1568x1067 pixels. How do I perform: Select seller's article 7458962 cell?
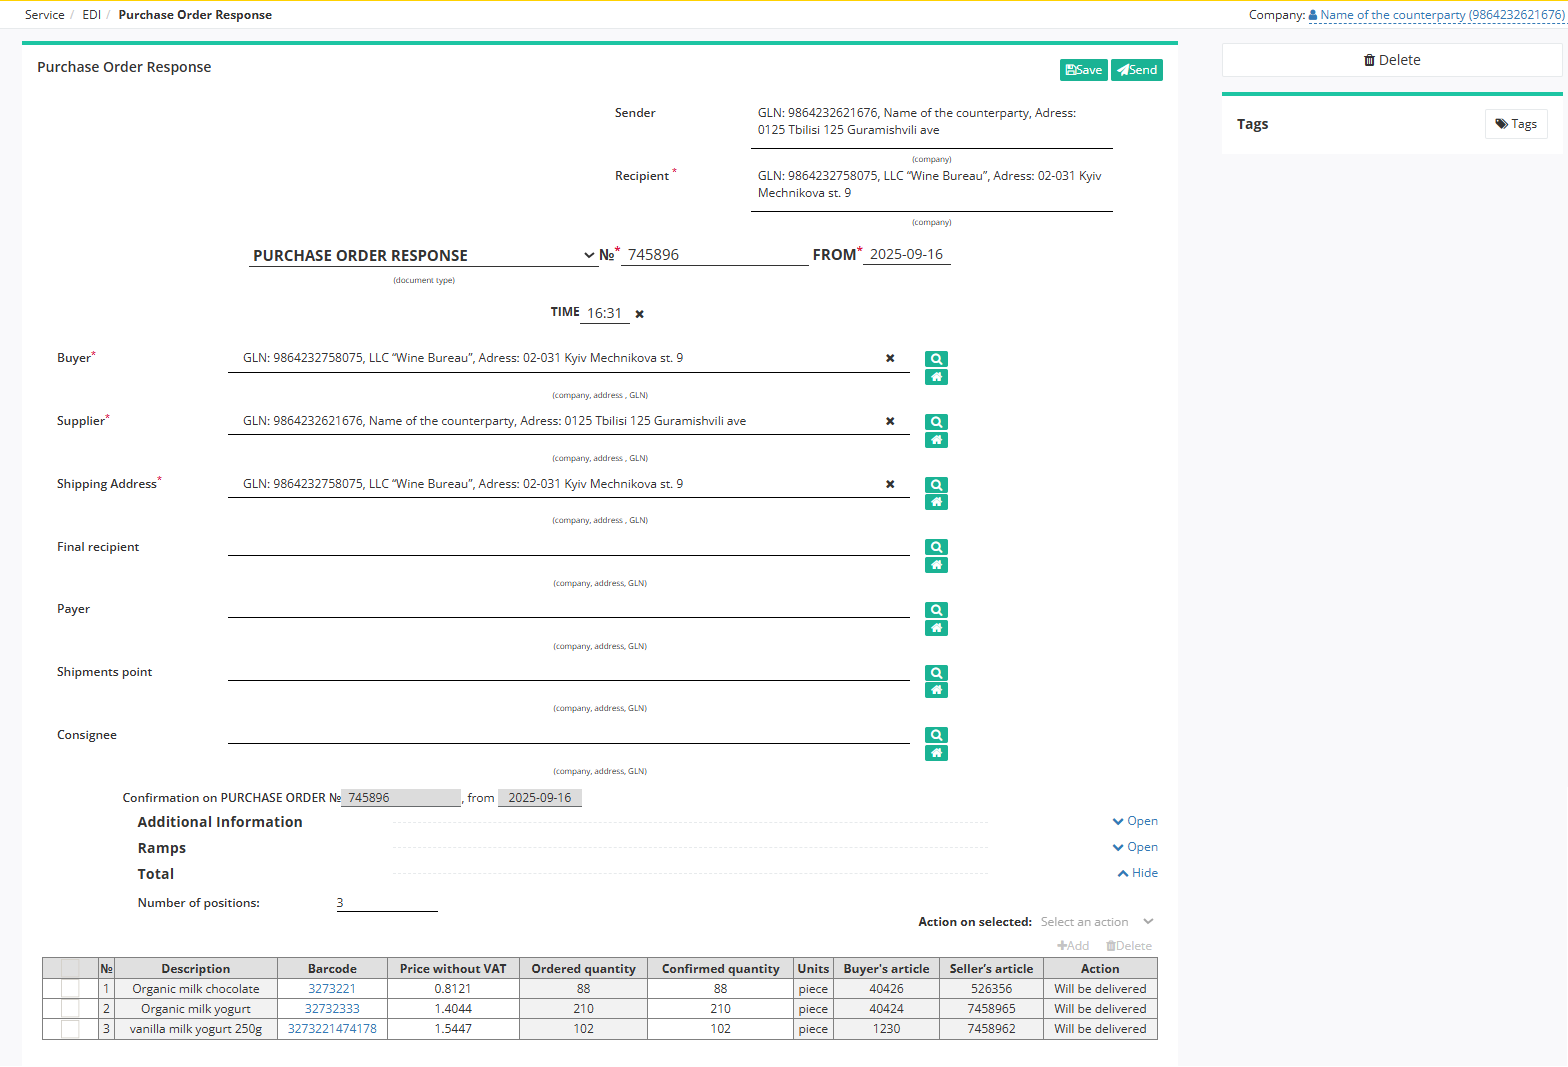point(991,1029)
